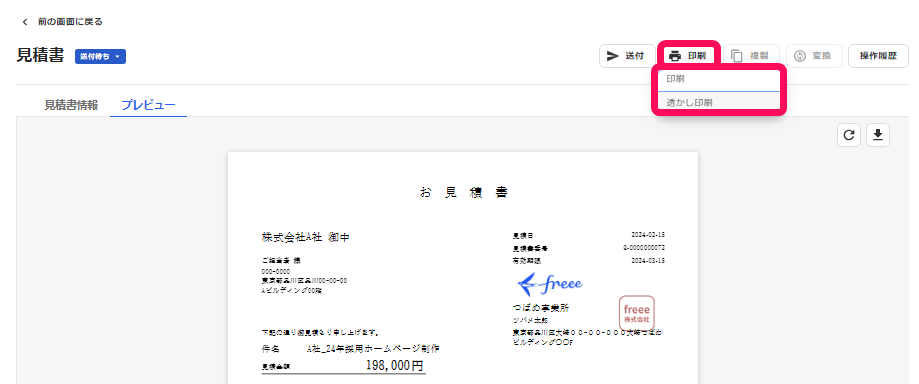Screen dimensions: 919x384
Task: Click the circular convert icon in 変換
Action: point(800,56)
